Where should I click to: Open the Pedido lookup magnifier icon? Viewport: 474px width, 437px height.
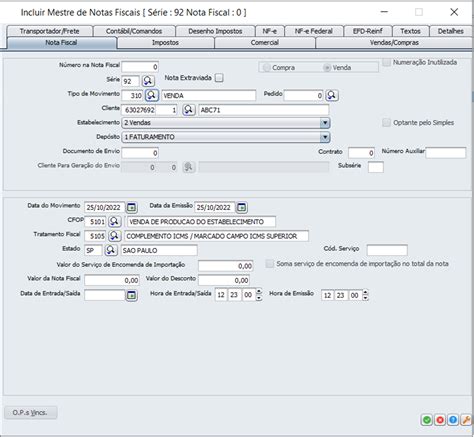[x=332, y=95]
